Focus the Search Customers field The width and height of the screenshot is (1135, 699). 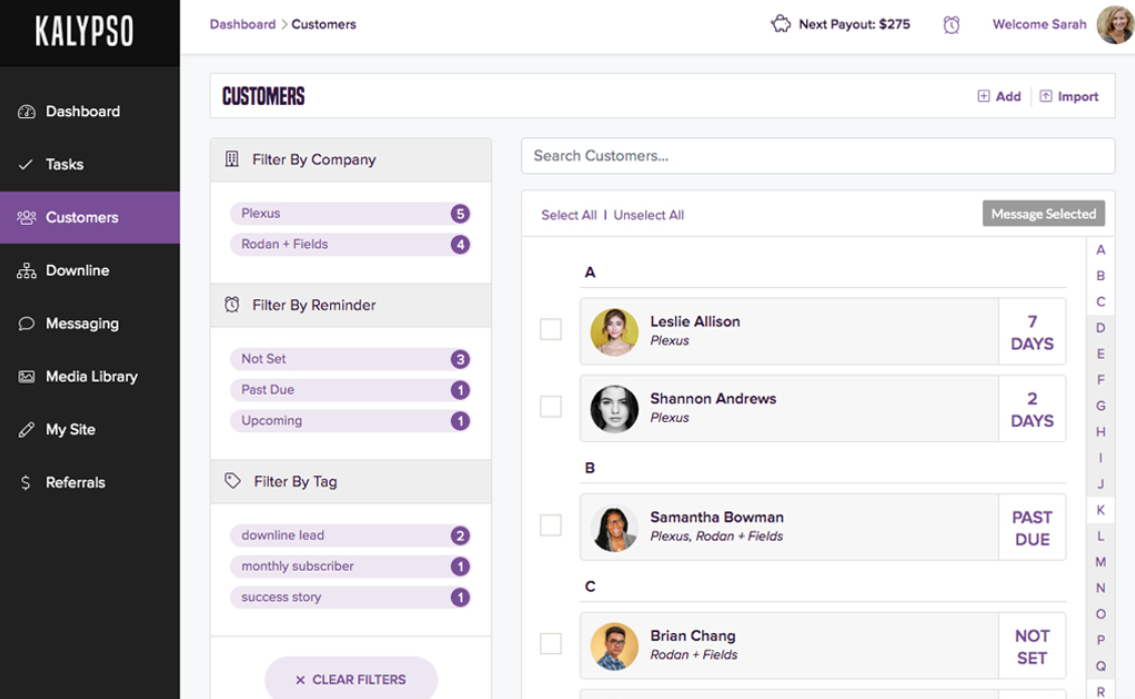pos(817,156)
